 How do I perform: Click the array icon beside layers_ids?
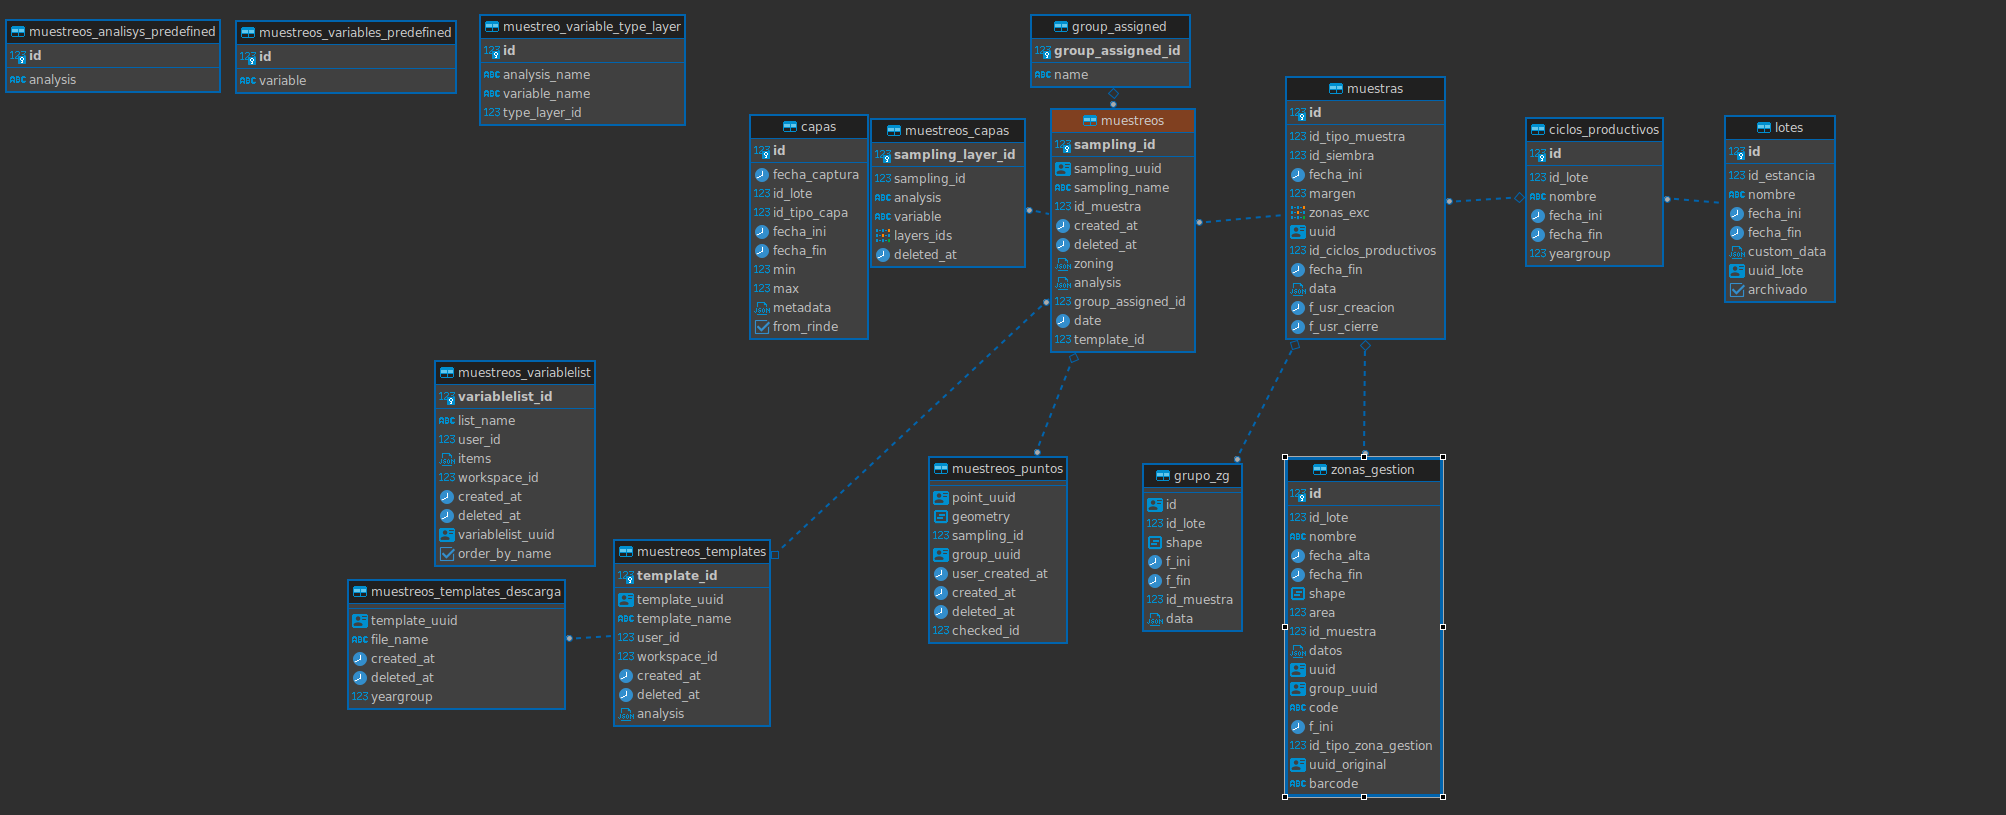883,236
